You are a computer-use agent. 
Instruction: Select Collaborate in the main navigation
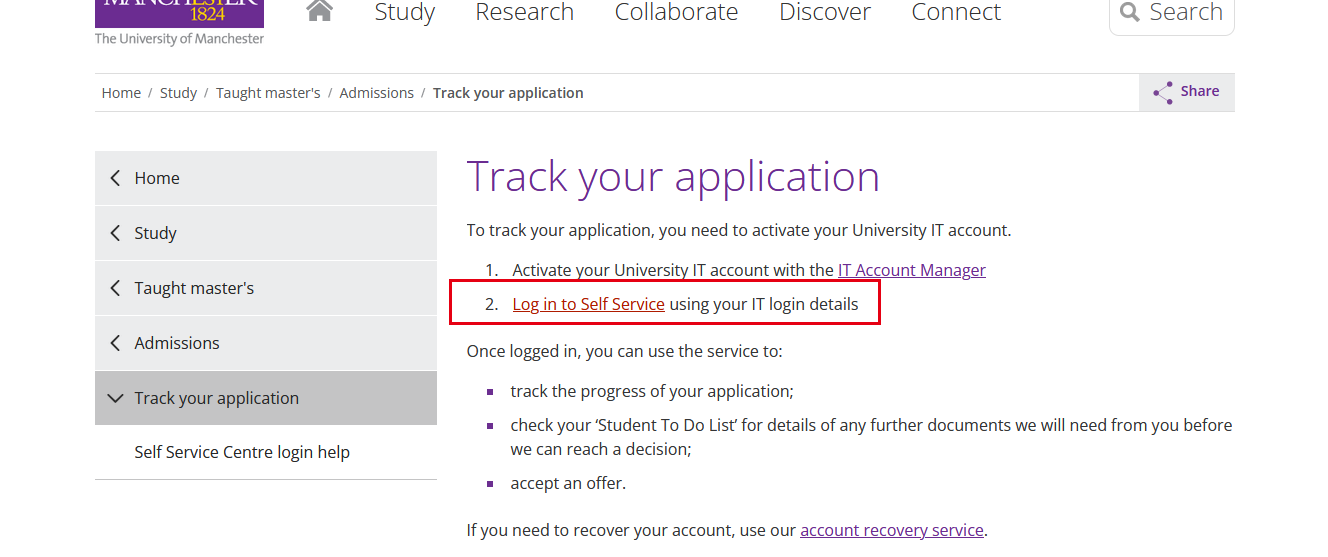click(676, 12)
